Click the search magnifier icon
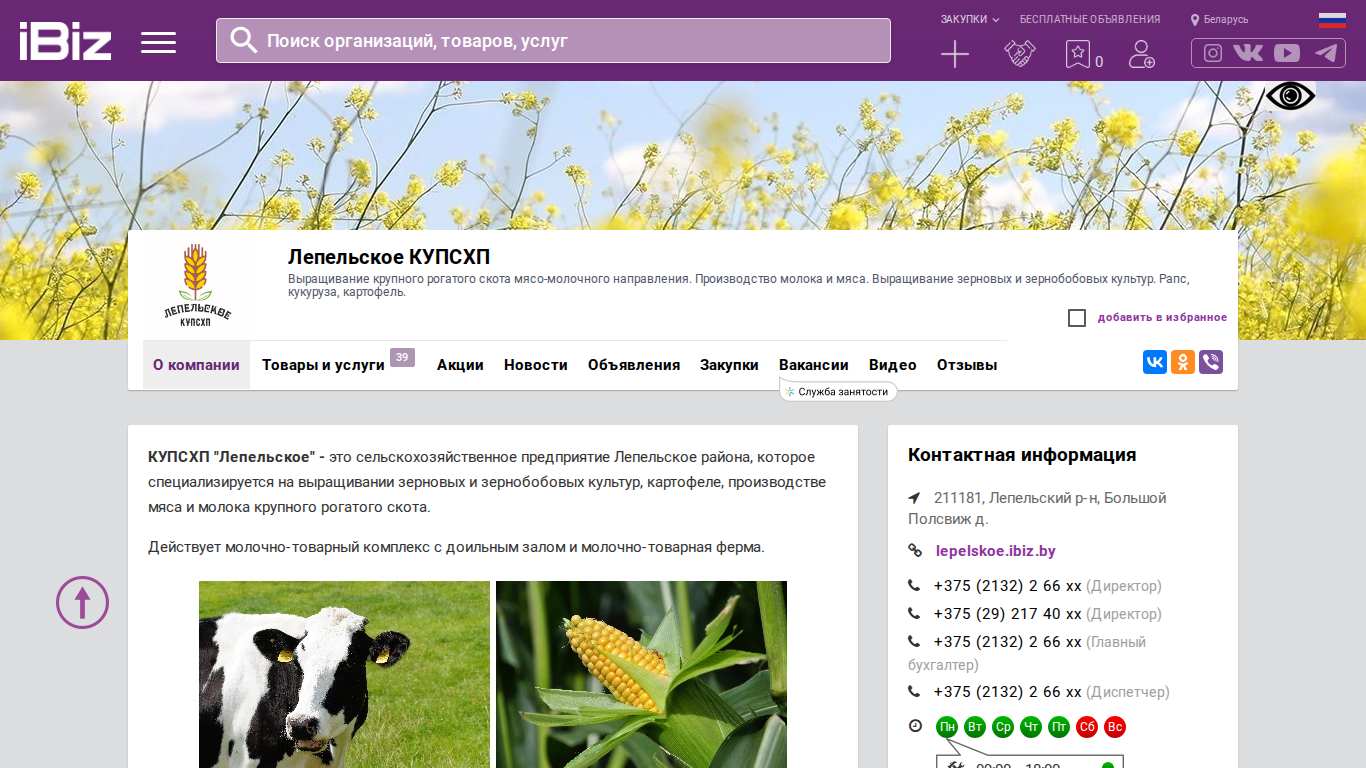The image size is (1366, 768). click(244, 40)
